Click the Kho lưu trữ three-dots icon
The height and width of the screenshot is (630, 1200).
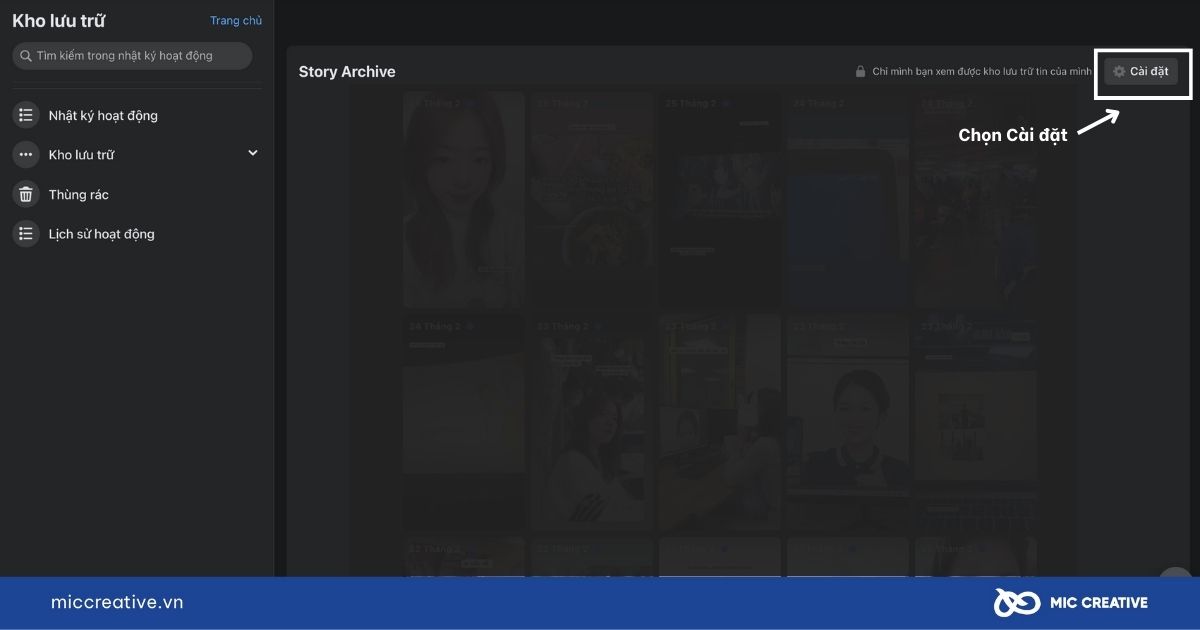point(26,155)
